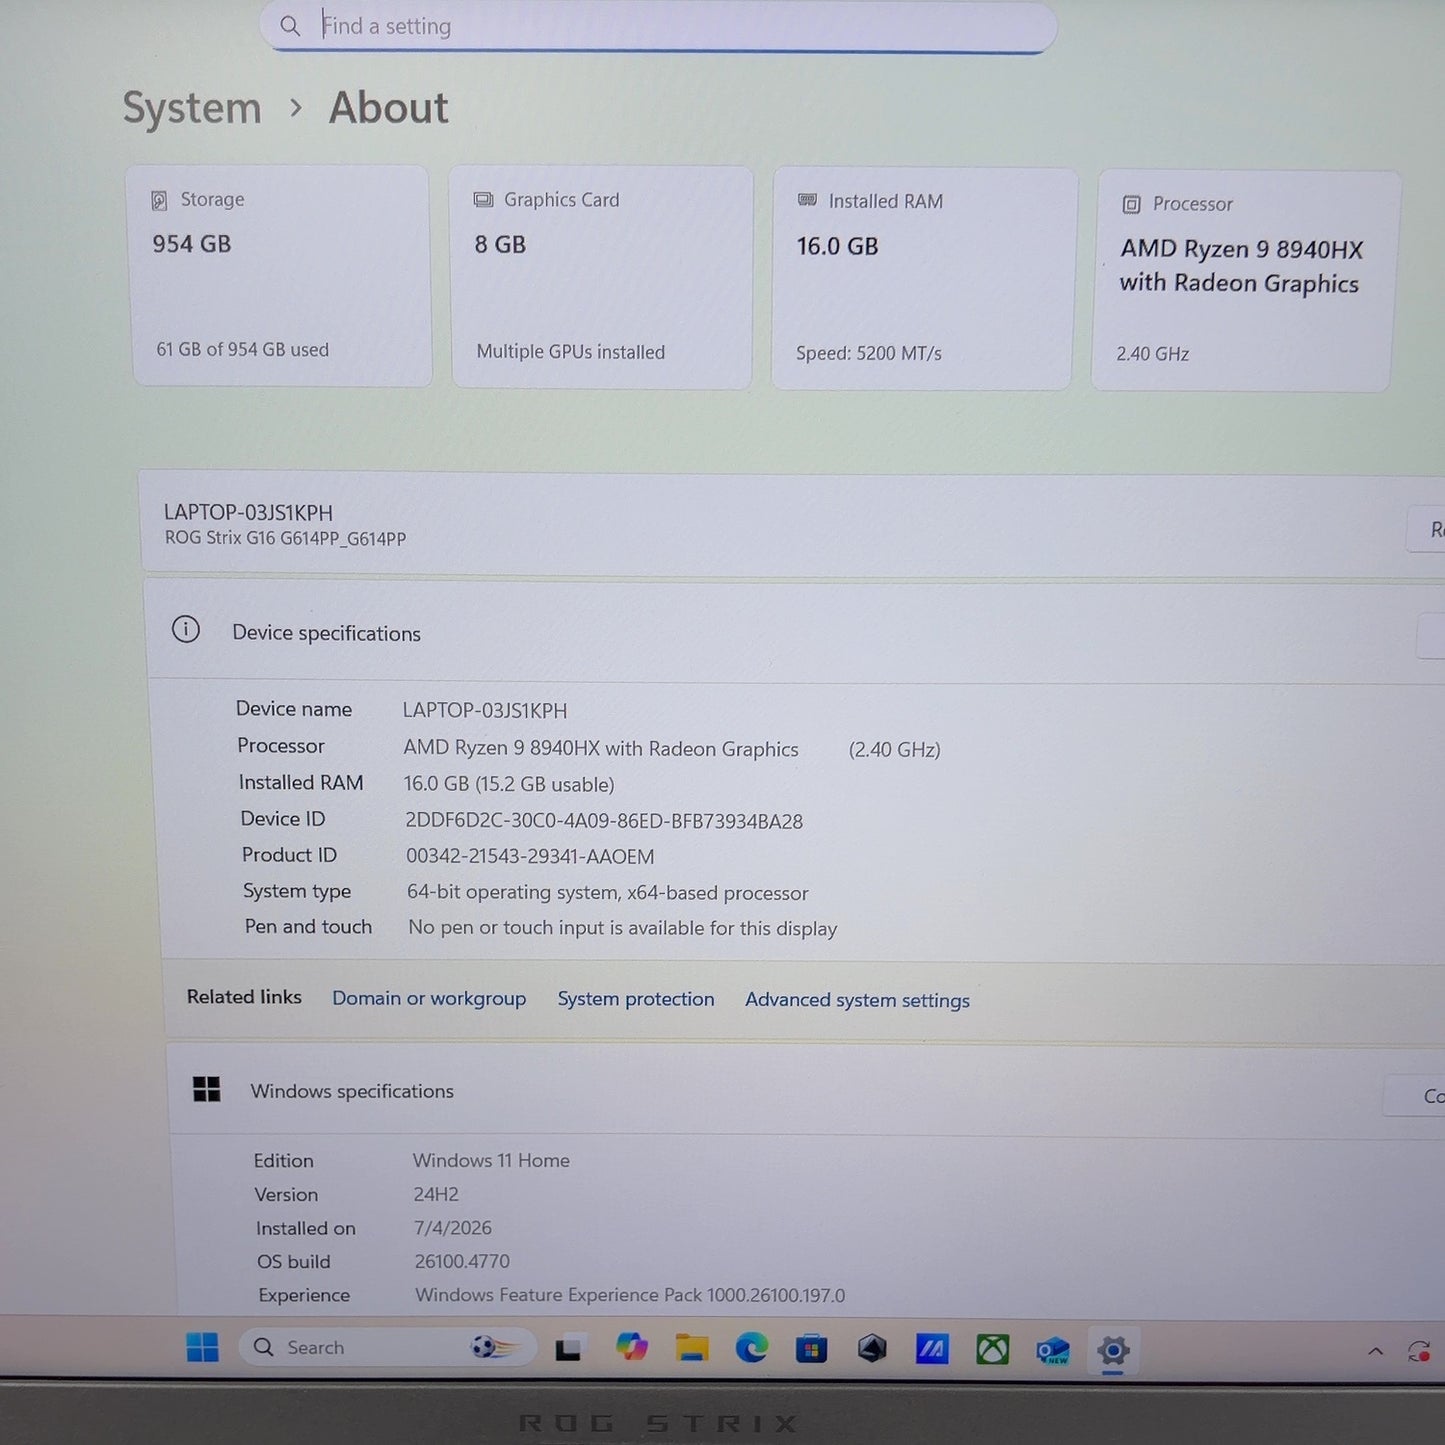
Task: Click the Product ID value 00342-21543-29341-AAOEM
Action: [530, 857]
